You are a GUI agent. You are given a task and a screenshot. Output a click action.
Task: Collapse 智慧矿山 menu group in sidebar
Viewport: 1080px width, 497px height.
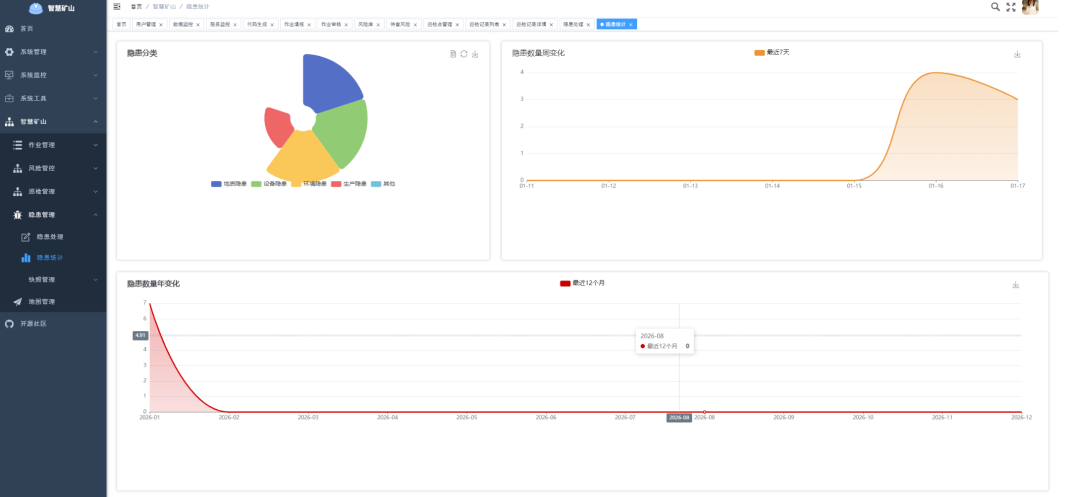coord(53,122)
